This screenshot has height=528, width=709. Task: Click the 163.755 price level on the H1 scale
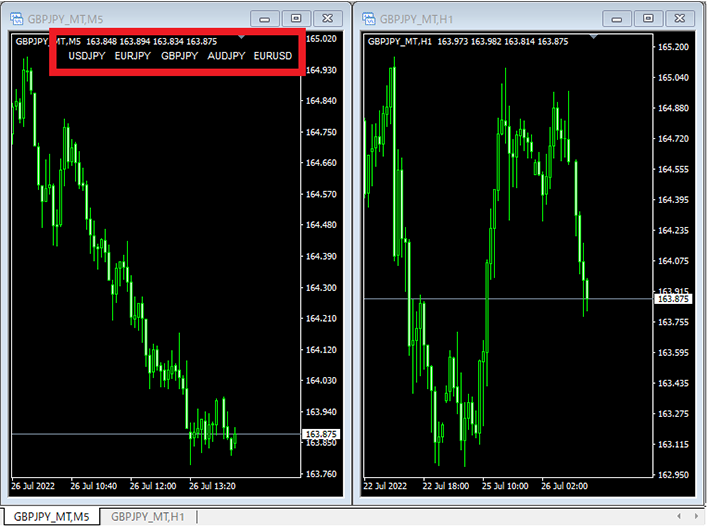click(x=673, y=322)
